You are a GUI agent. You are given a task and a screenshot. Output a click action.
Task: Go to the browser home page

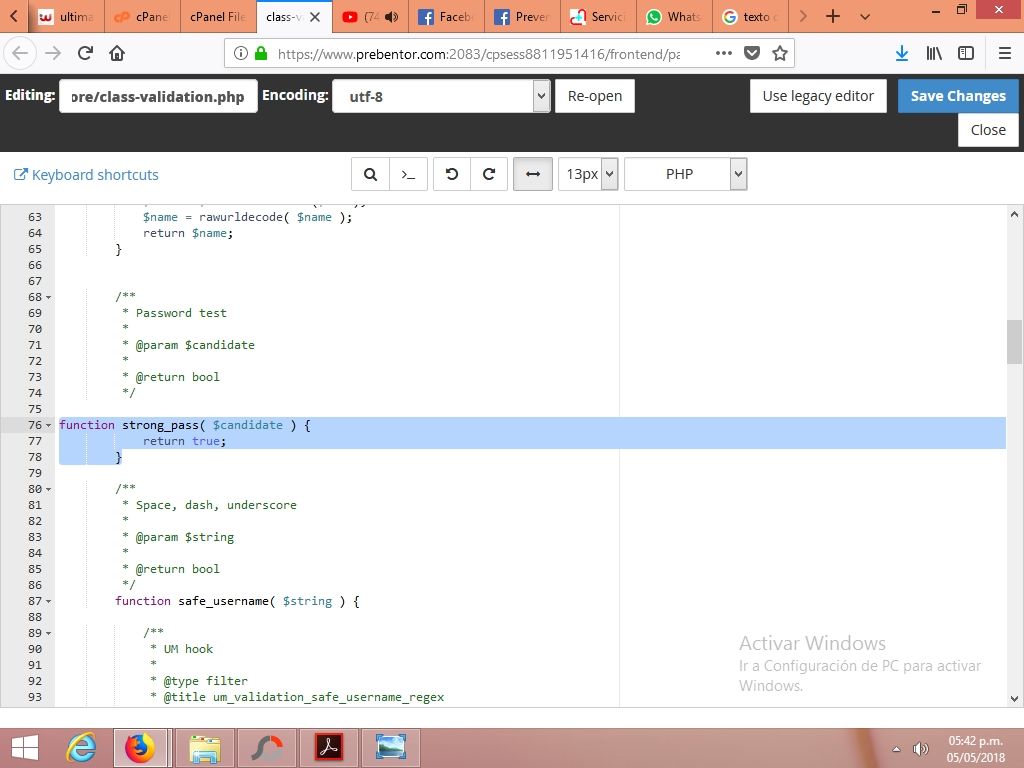[117, 53]
